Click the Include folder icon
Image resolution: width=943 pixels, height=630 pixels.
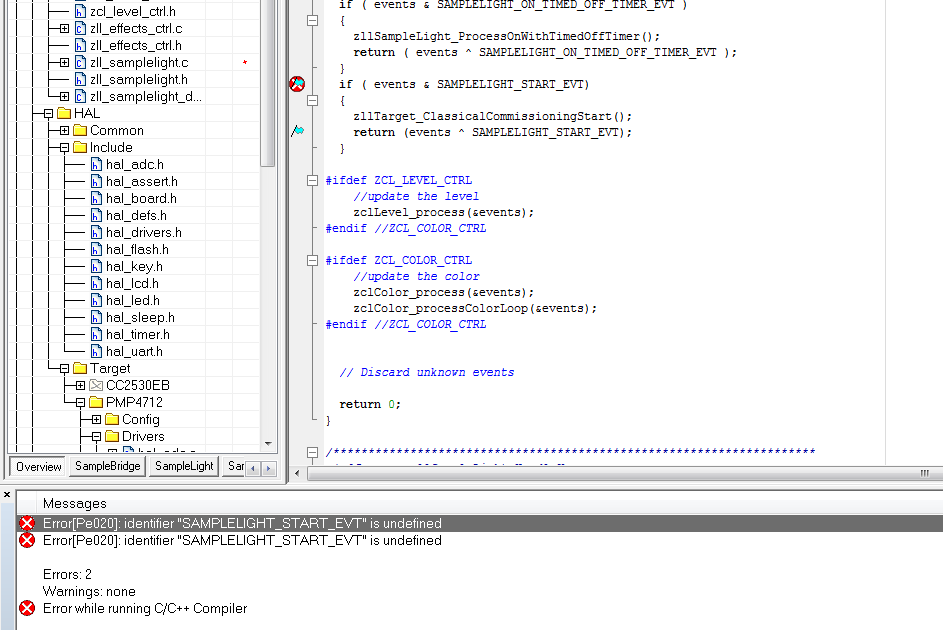click(x=80, y=147)
